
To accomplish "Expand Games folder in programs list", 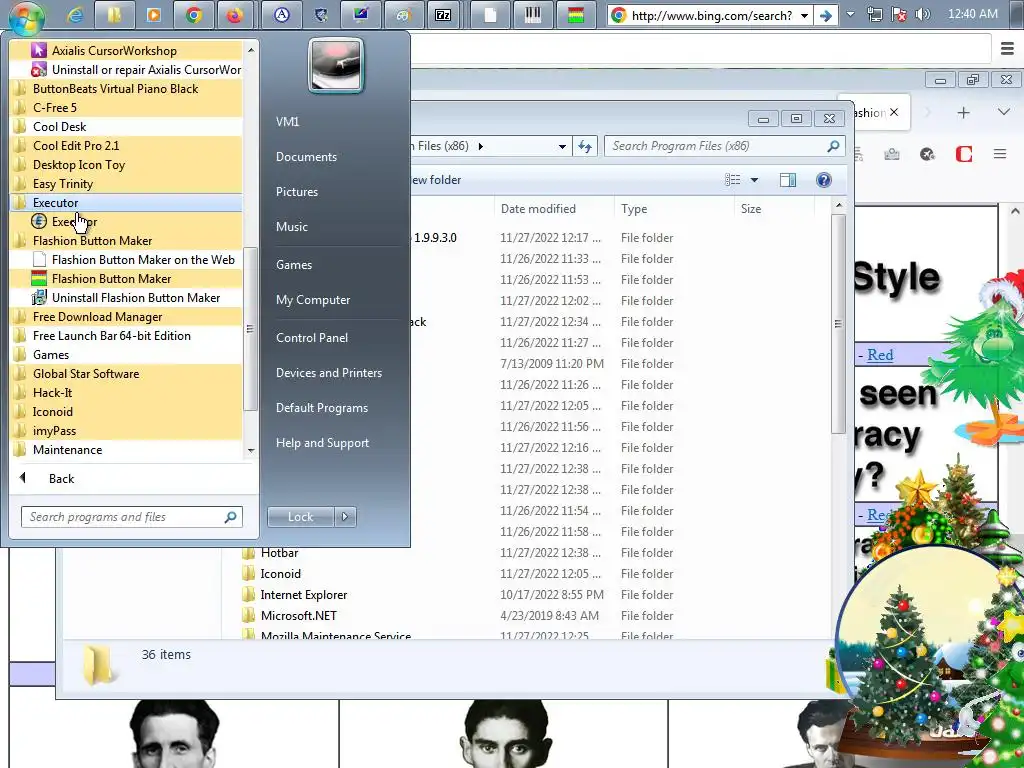I will (x=126, y=355).
